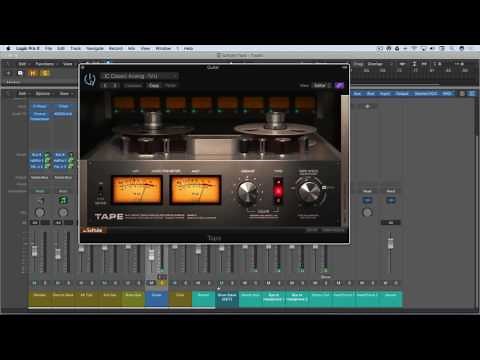Image resolution: width=480 pixels, height=360 pixels.
Task: Click the Tape Speed knob
Action: pyautogui.click(x=308, y=191)
